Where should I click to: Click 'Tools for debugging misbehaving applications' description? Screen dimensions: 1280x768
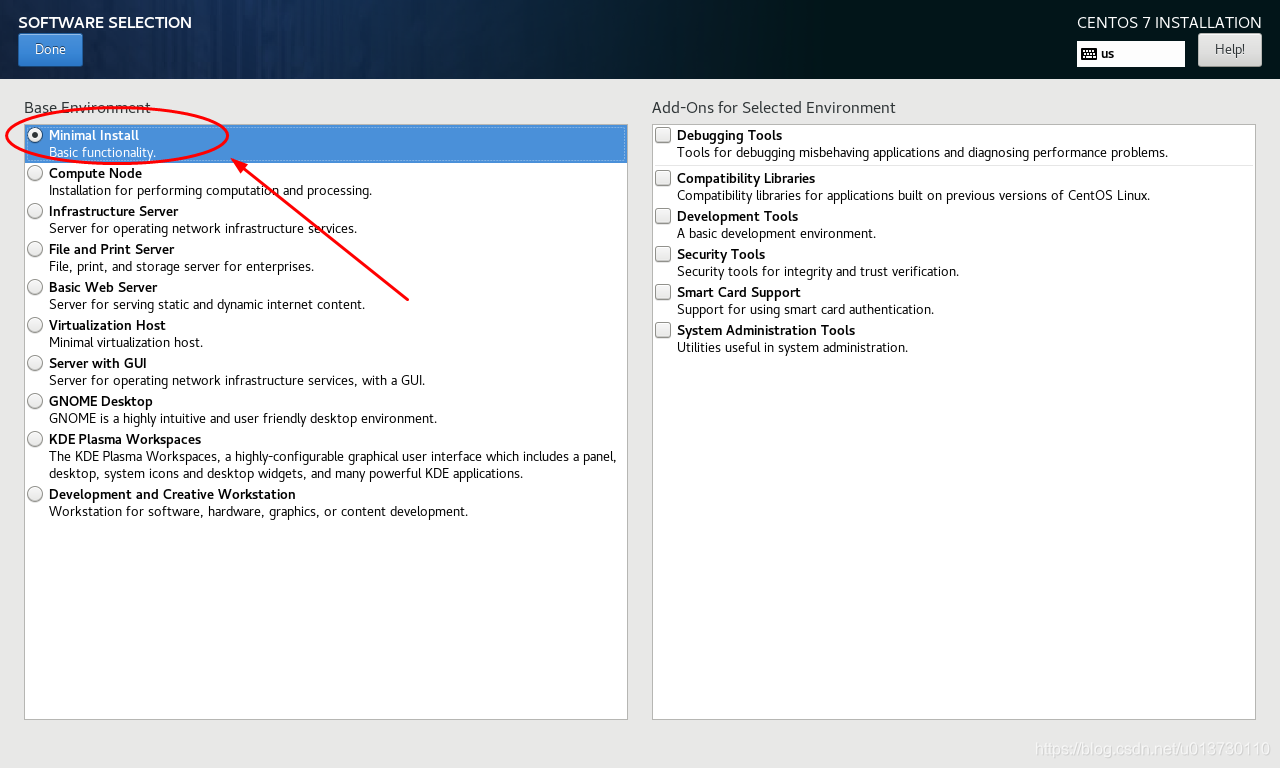[x=922, y=152]
